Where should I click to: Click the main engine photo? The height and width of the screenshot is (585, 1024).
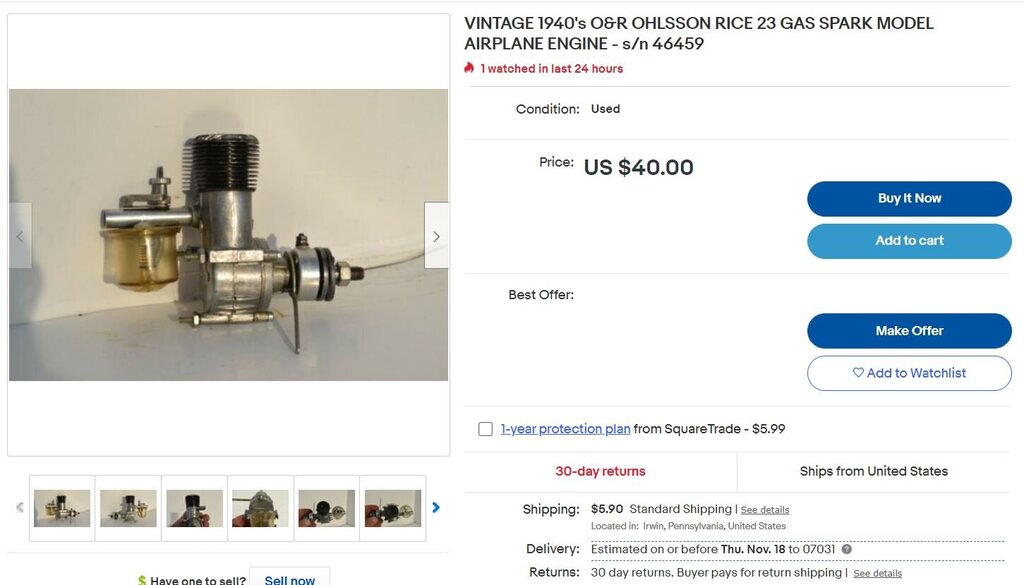point(229,235)
